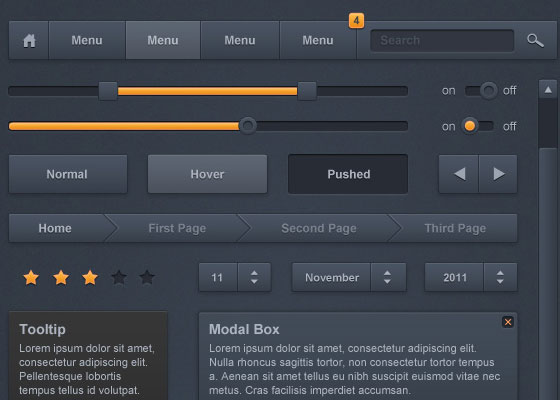
Task: Go to the home icon in navigation bar
Action: click(29, 40)
